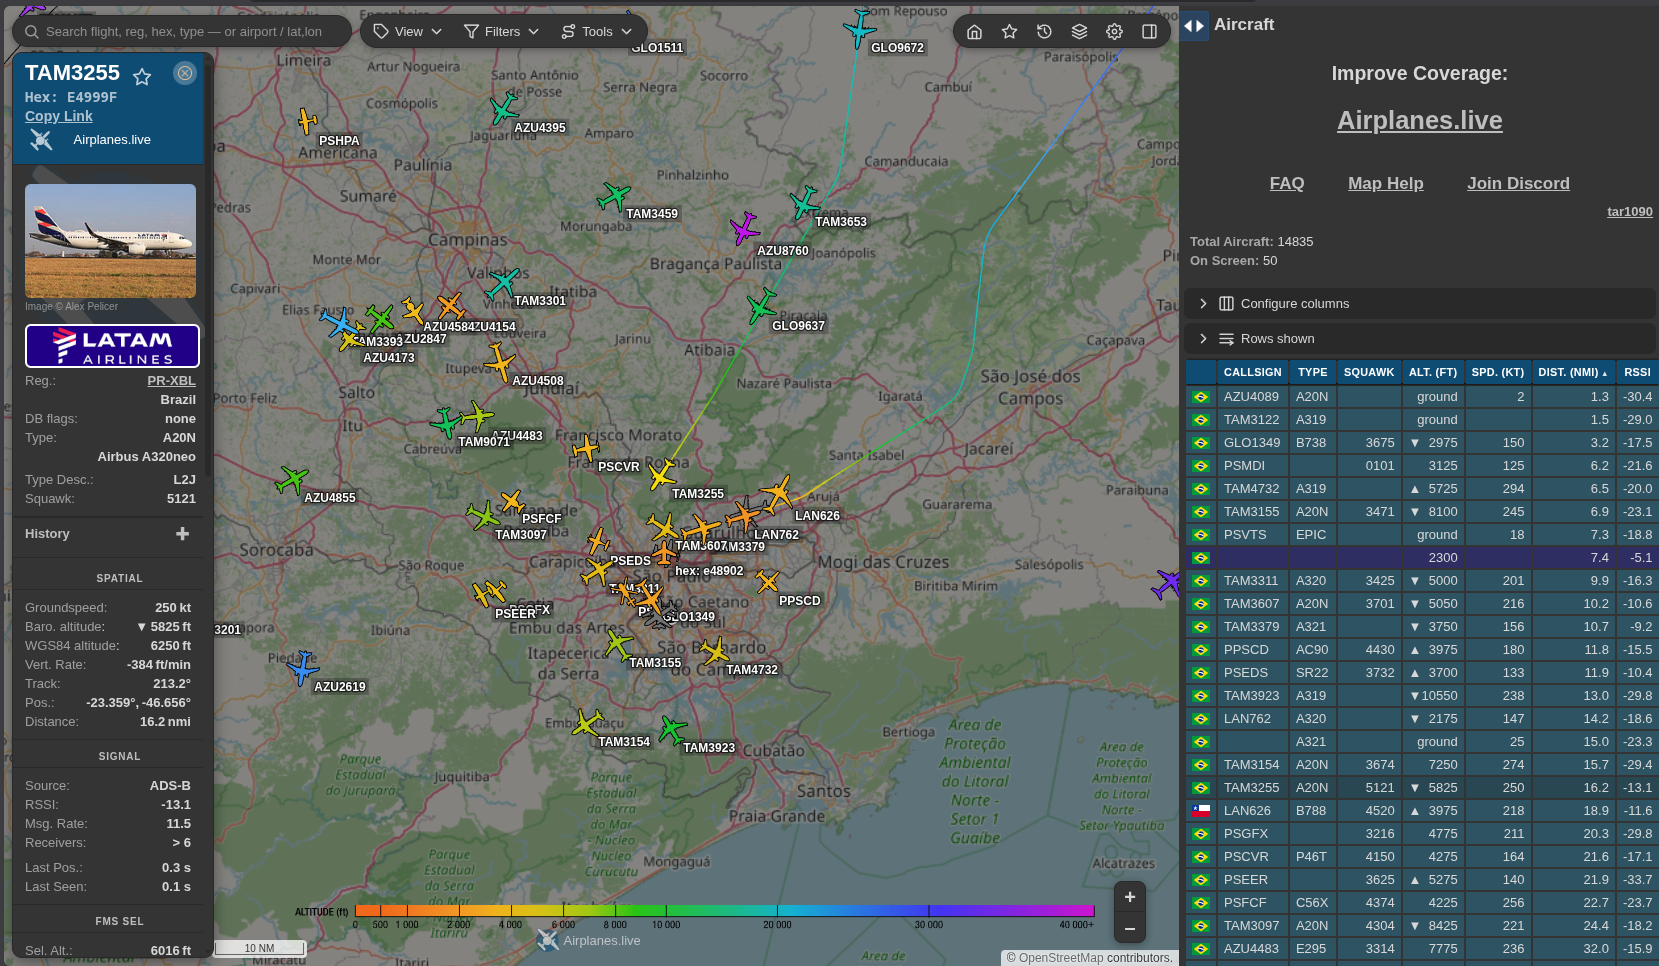Open the Join Discord link

(x=1518, y=183)
